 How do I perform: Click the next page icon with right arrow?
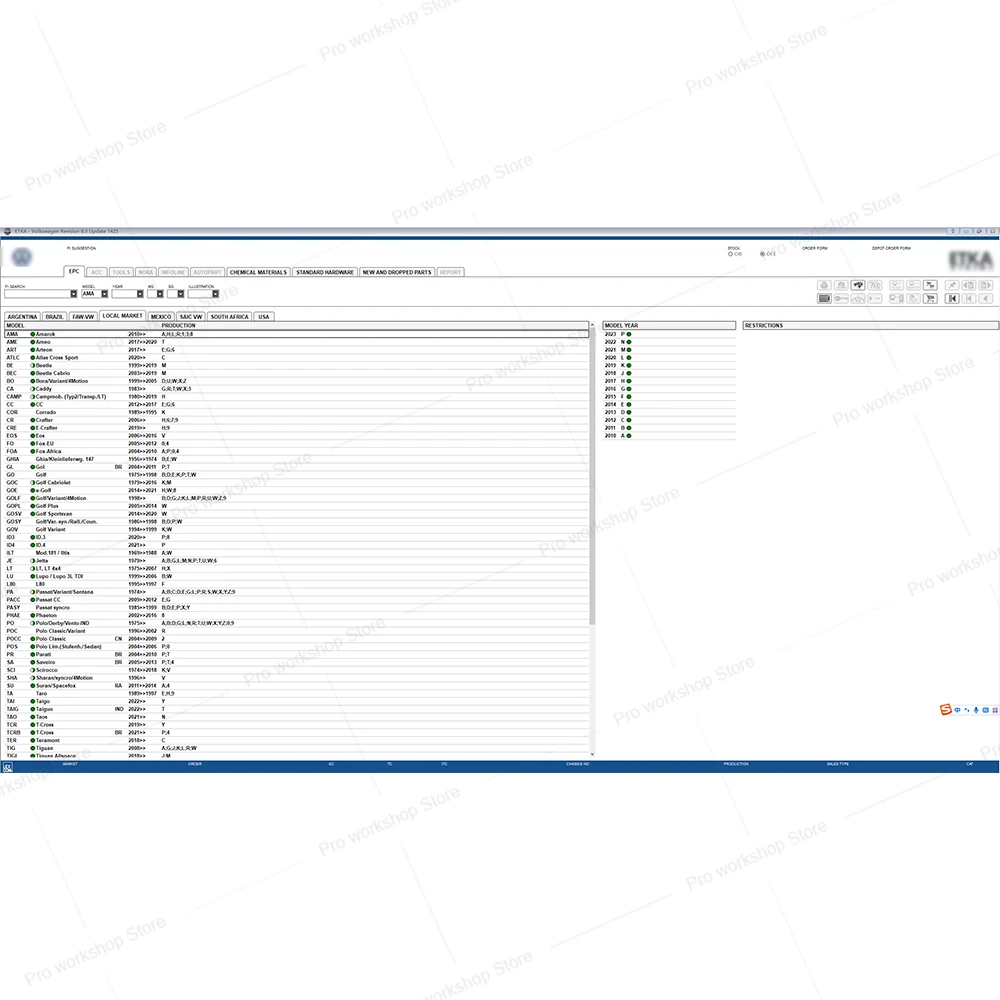[x=985, y=285]
